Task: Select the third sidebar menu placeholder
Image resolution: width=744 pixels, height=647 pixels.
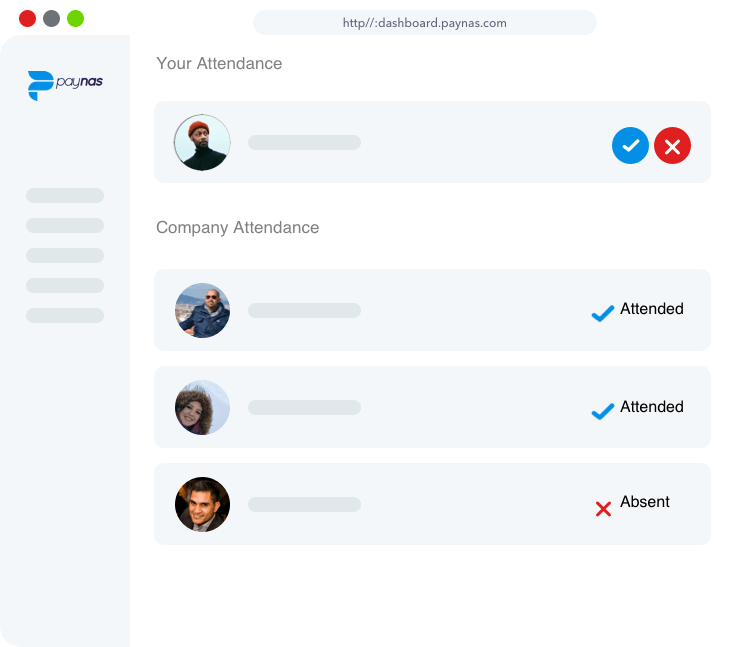Action: click(x=65, y=256)
